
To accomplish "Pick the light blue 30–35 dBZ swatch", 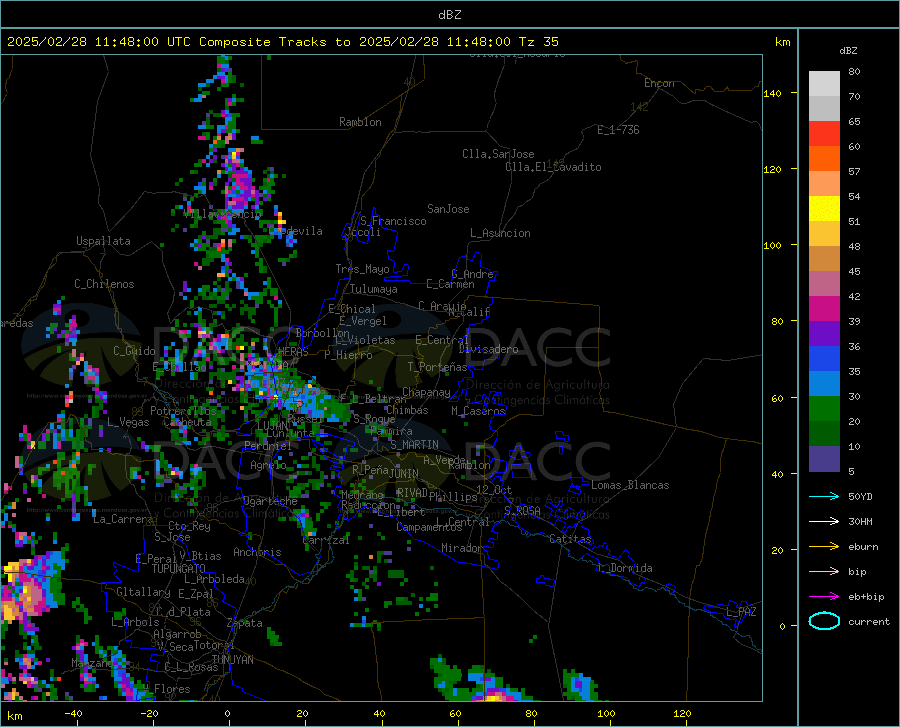I will pyautogui.click(x=824, y=384).
